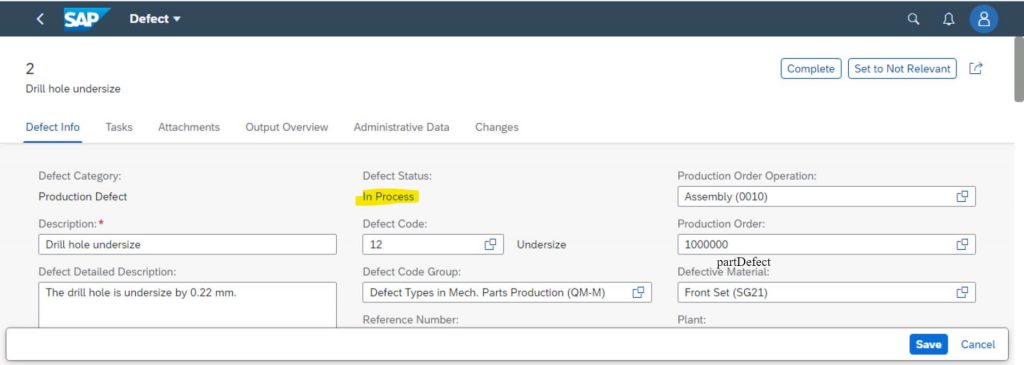Screen dimensions: 1024x365
Task: Open the user profile avatar
Action: click(984, 20)
